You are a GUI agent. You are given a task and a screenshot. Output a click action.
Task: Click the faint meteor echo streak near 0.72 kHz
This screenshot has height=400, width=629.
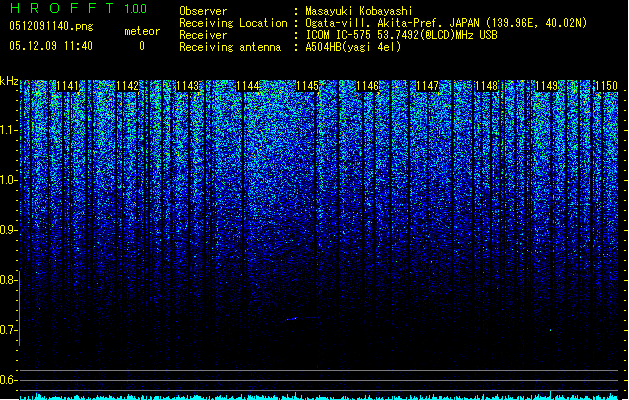tap(301, 319)
